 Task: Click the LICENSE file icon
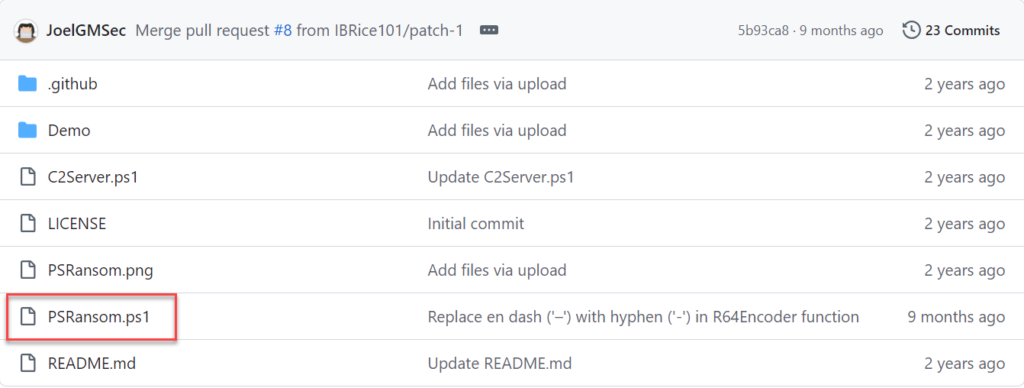tap(27, 223)
